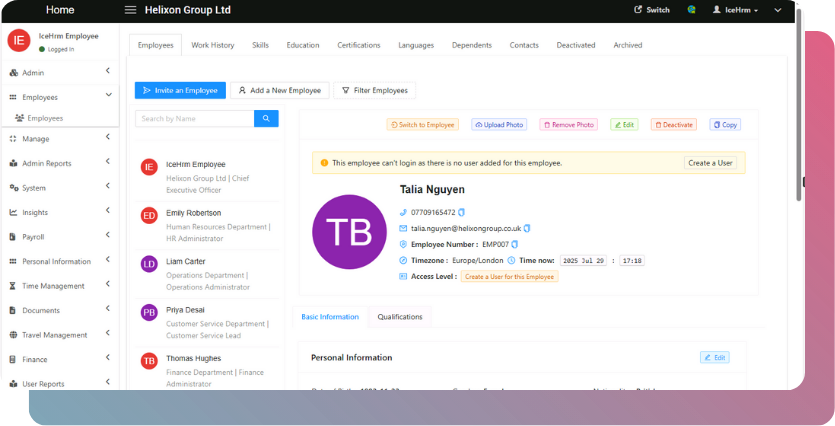Copy the phone number 07709165472
Screen dimensions: 835x426
point(462,212)
